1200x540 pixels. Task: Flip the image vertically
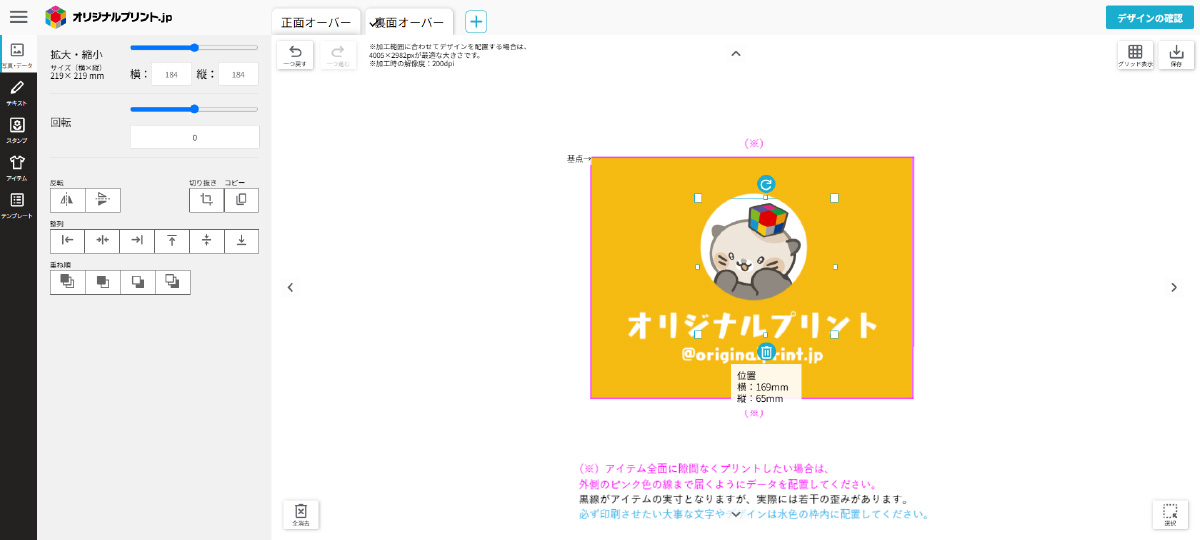(x=103, y=200)
